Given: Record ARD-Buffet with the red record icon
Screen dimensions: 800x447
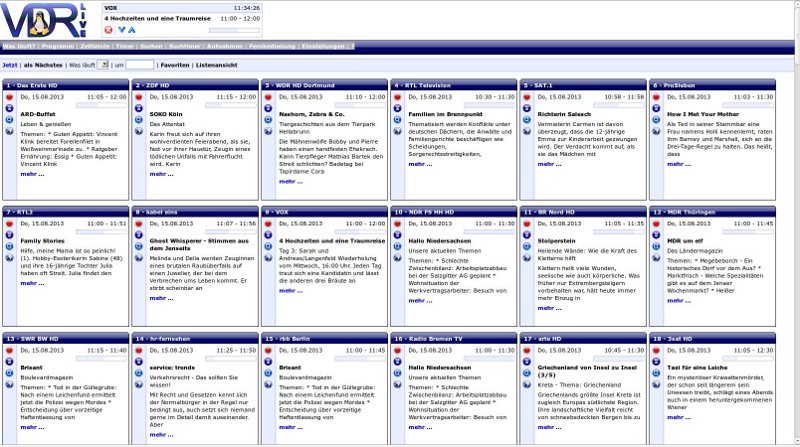Looking at the screenshot, I should pos(9,97).
